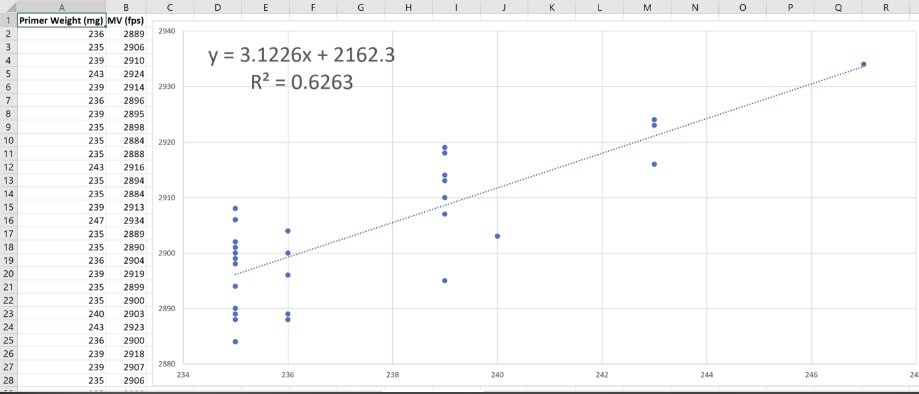Image resolution: width=919 pixels, height=394 pixels.
Task: Click the R² = 0.6263 label
Action: pos(301,83)
